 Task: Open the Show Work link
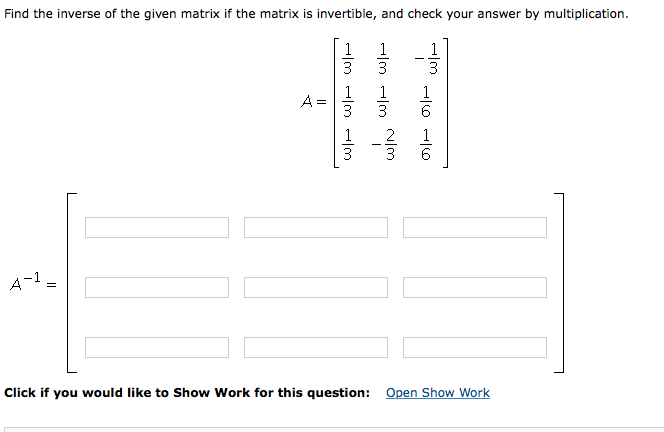point(437,393)
